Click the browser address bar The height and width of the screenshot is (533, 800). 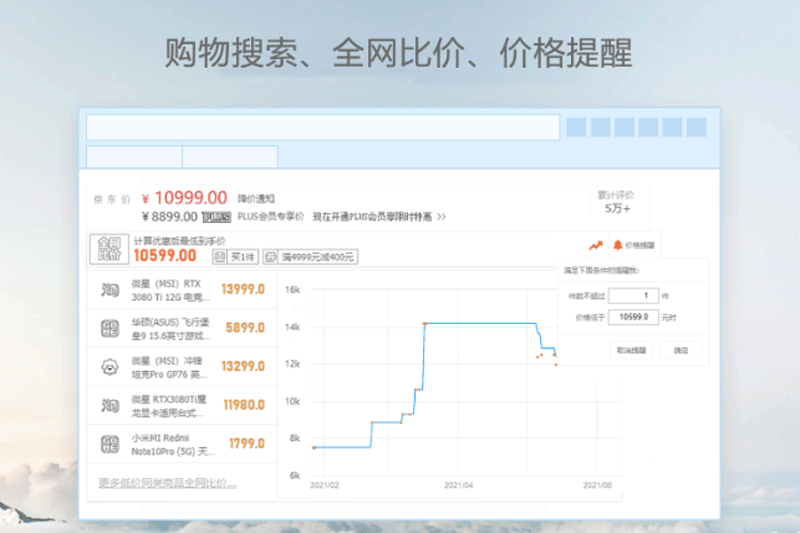pyautogui.click(x=322, y=128)
